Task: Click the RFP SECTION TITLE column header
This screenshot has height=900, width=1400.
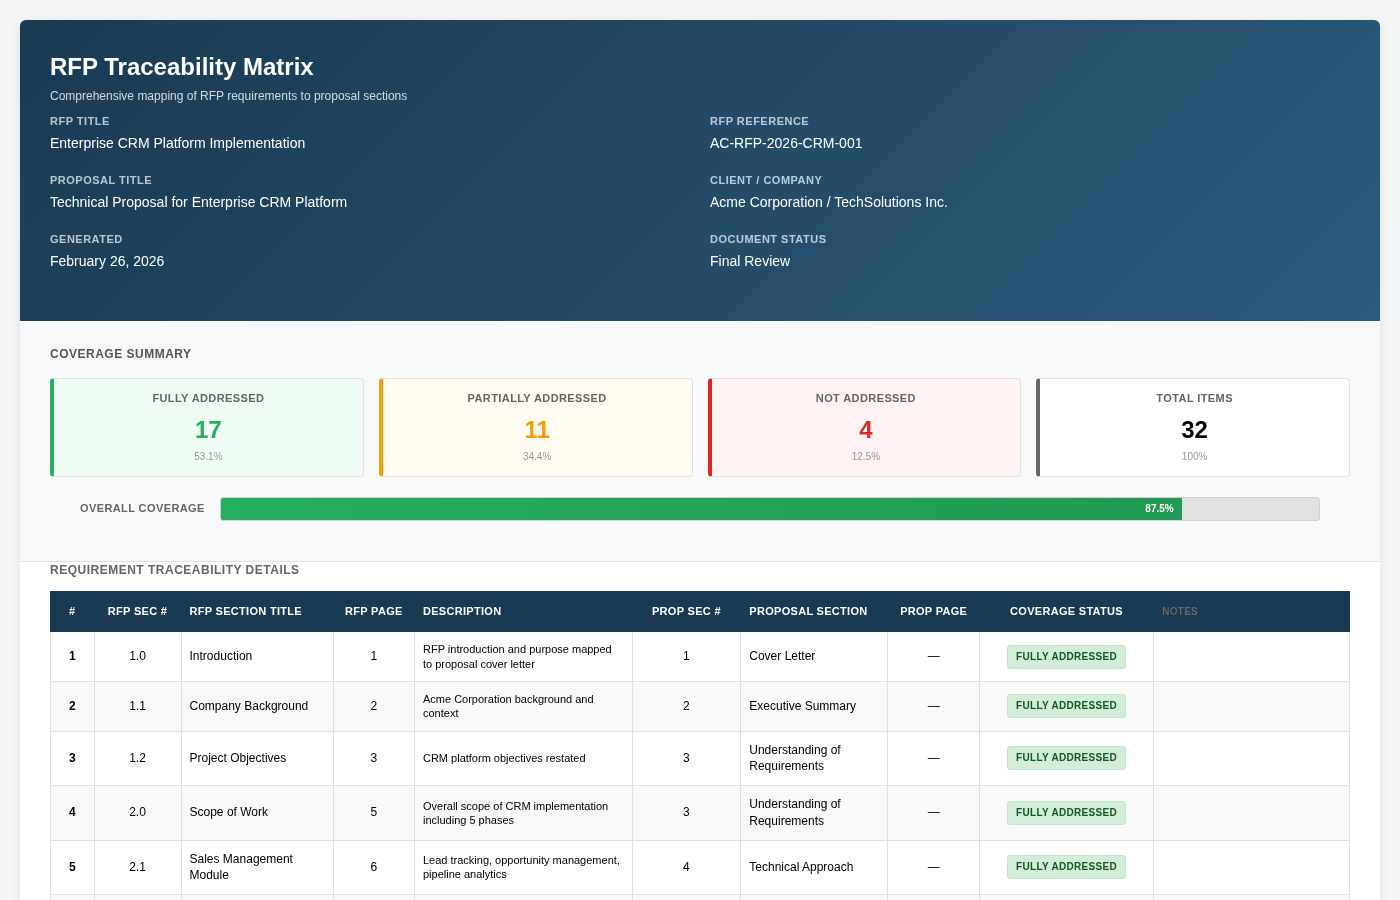Action: (x=244, y=611)
